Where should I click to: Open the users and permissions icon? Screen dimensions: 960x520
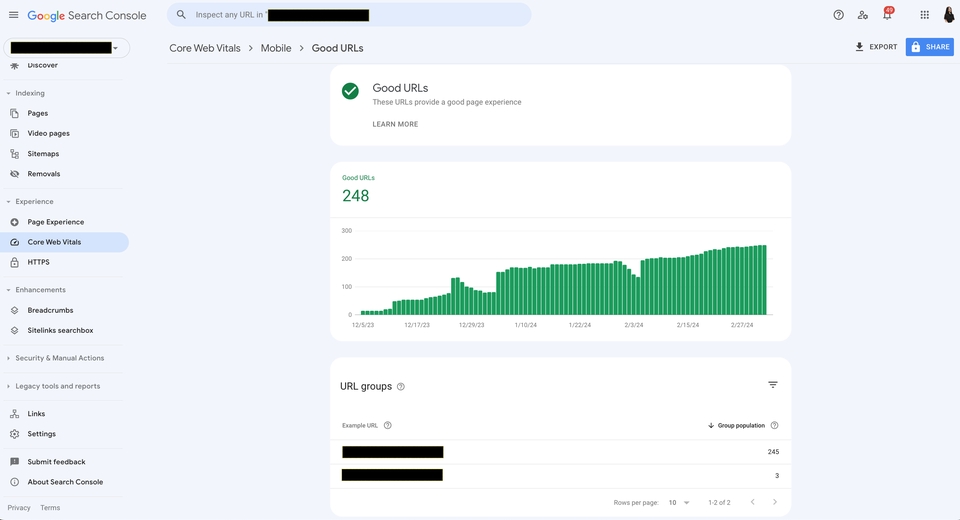click(862, 15)
